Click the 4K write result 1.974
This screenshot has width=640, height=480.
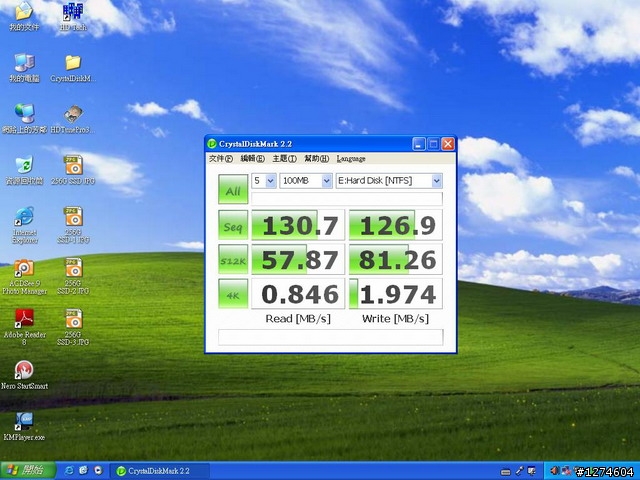tap(396, 294)
